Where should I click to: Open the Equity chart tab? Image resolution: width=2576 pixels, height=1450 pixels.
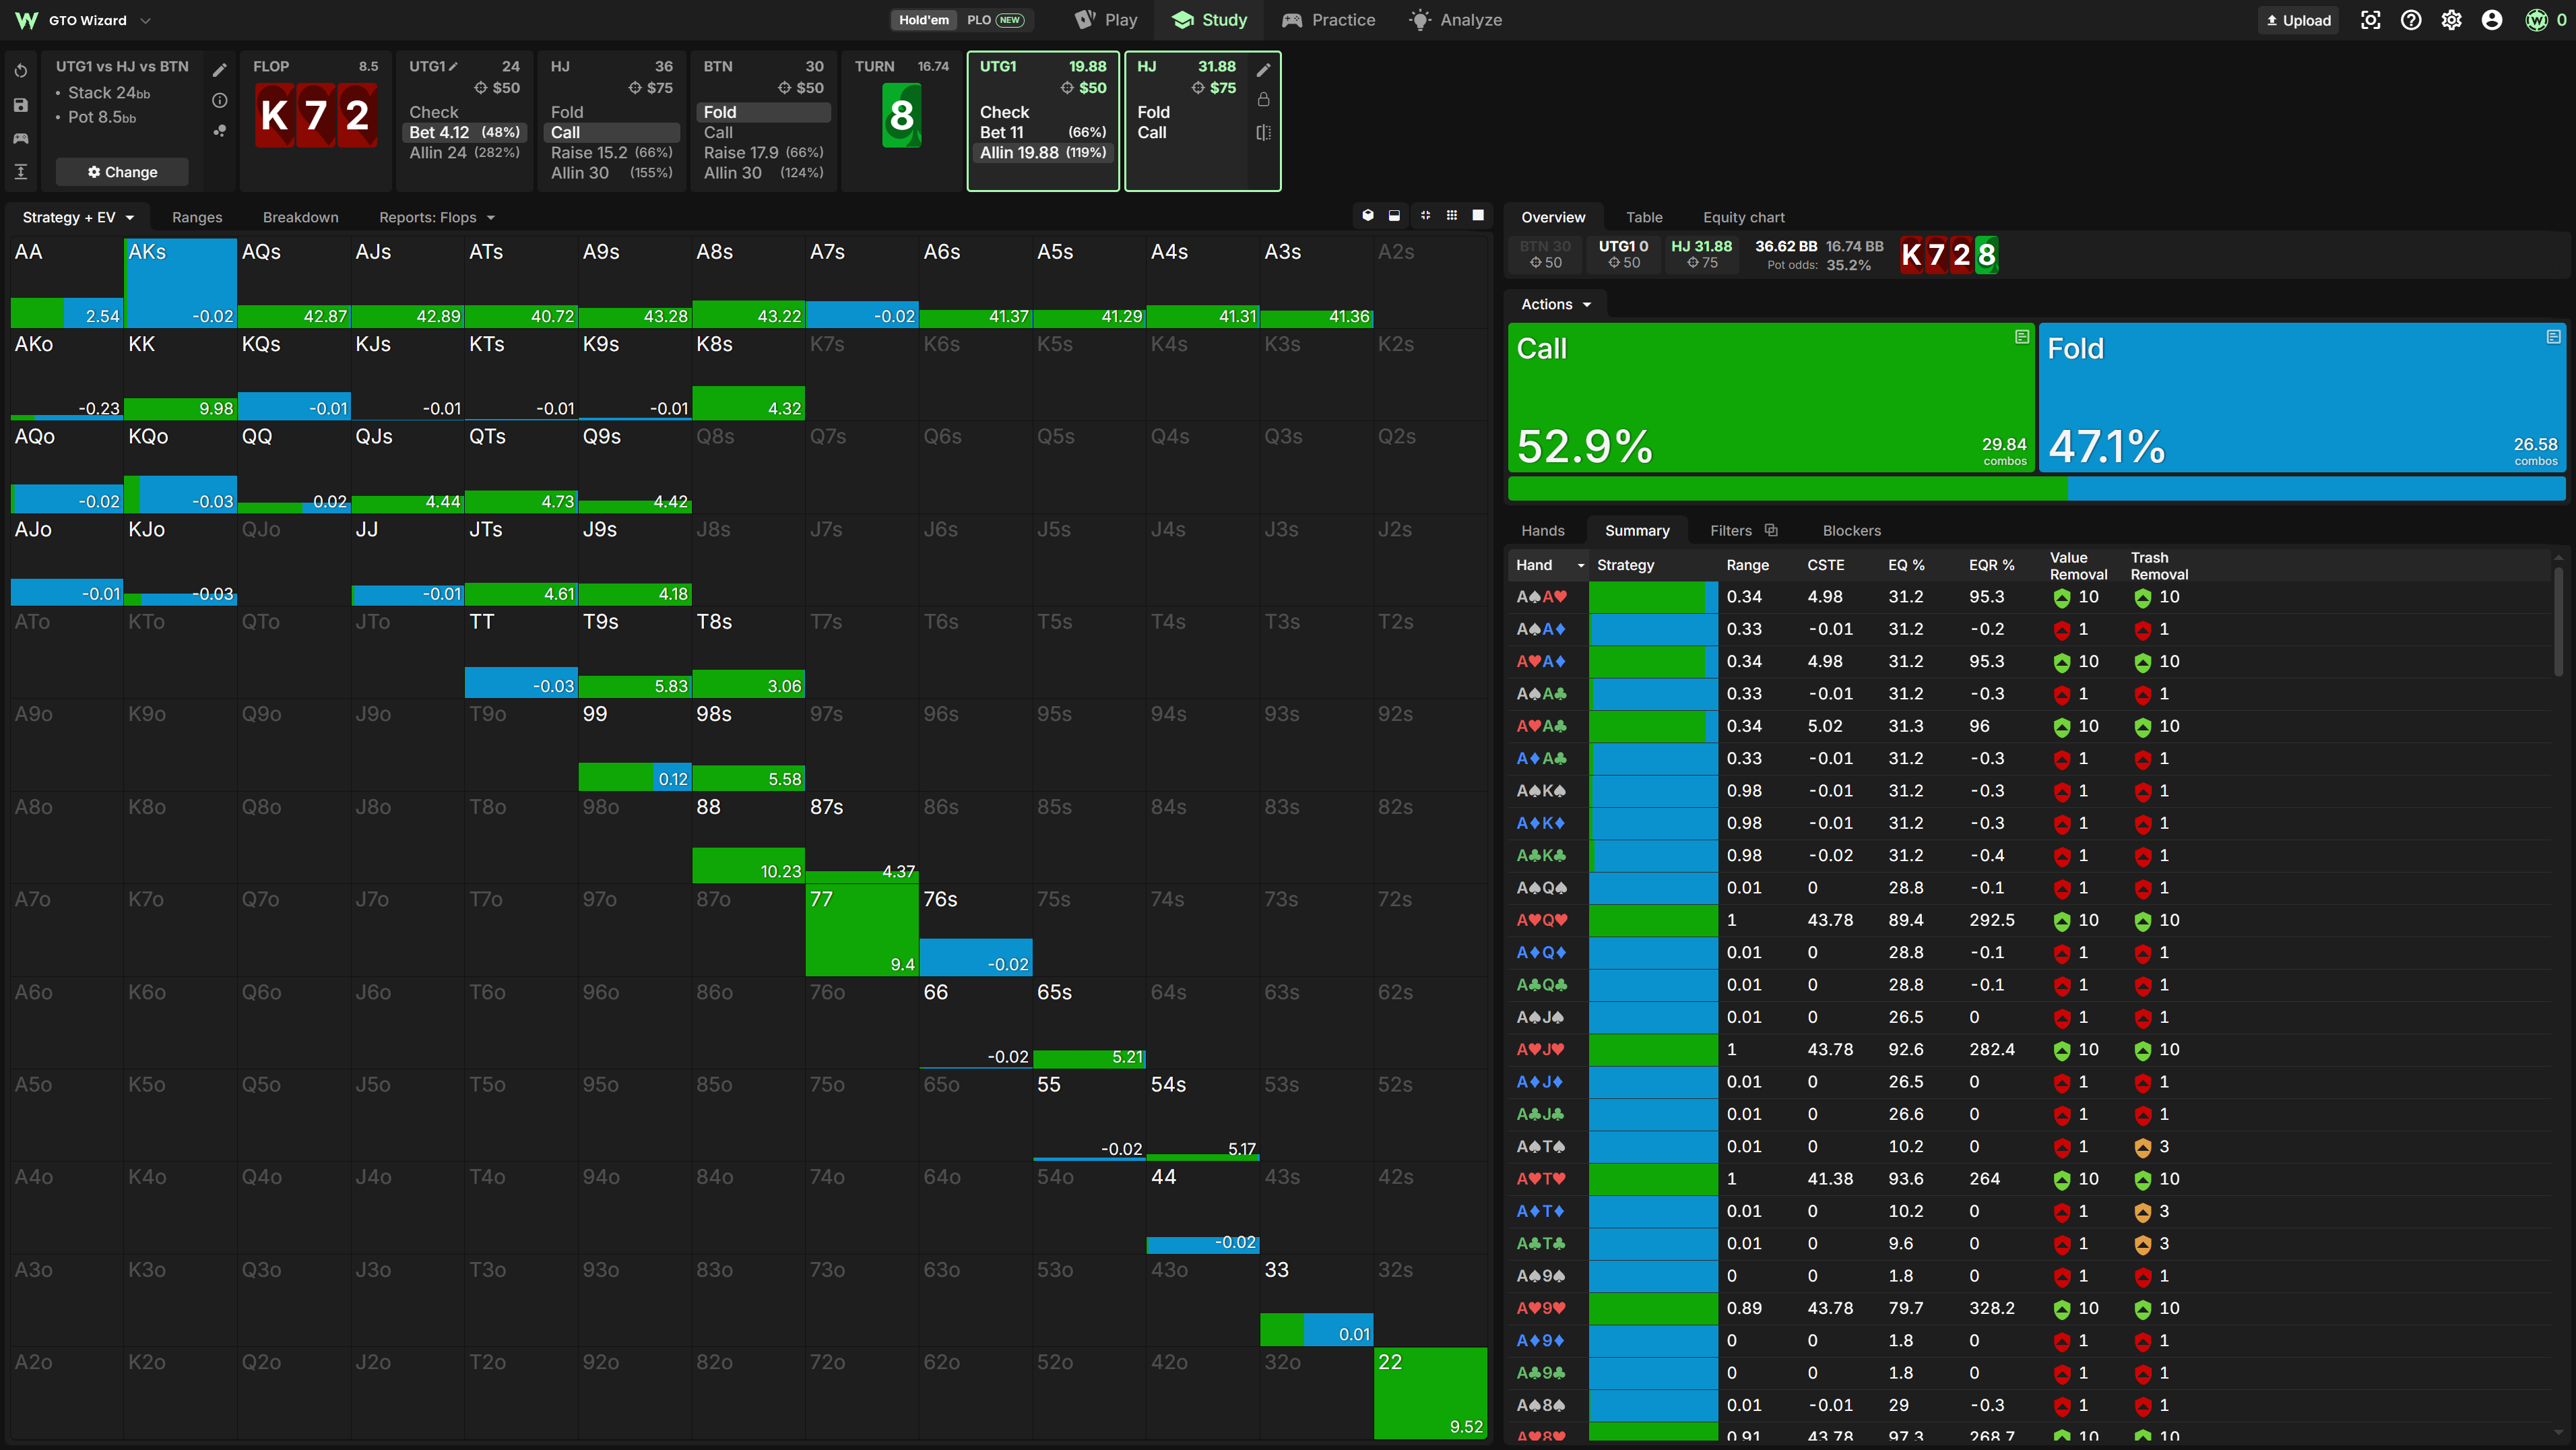[1743, 217]
